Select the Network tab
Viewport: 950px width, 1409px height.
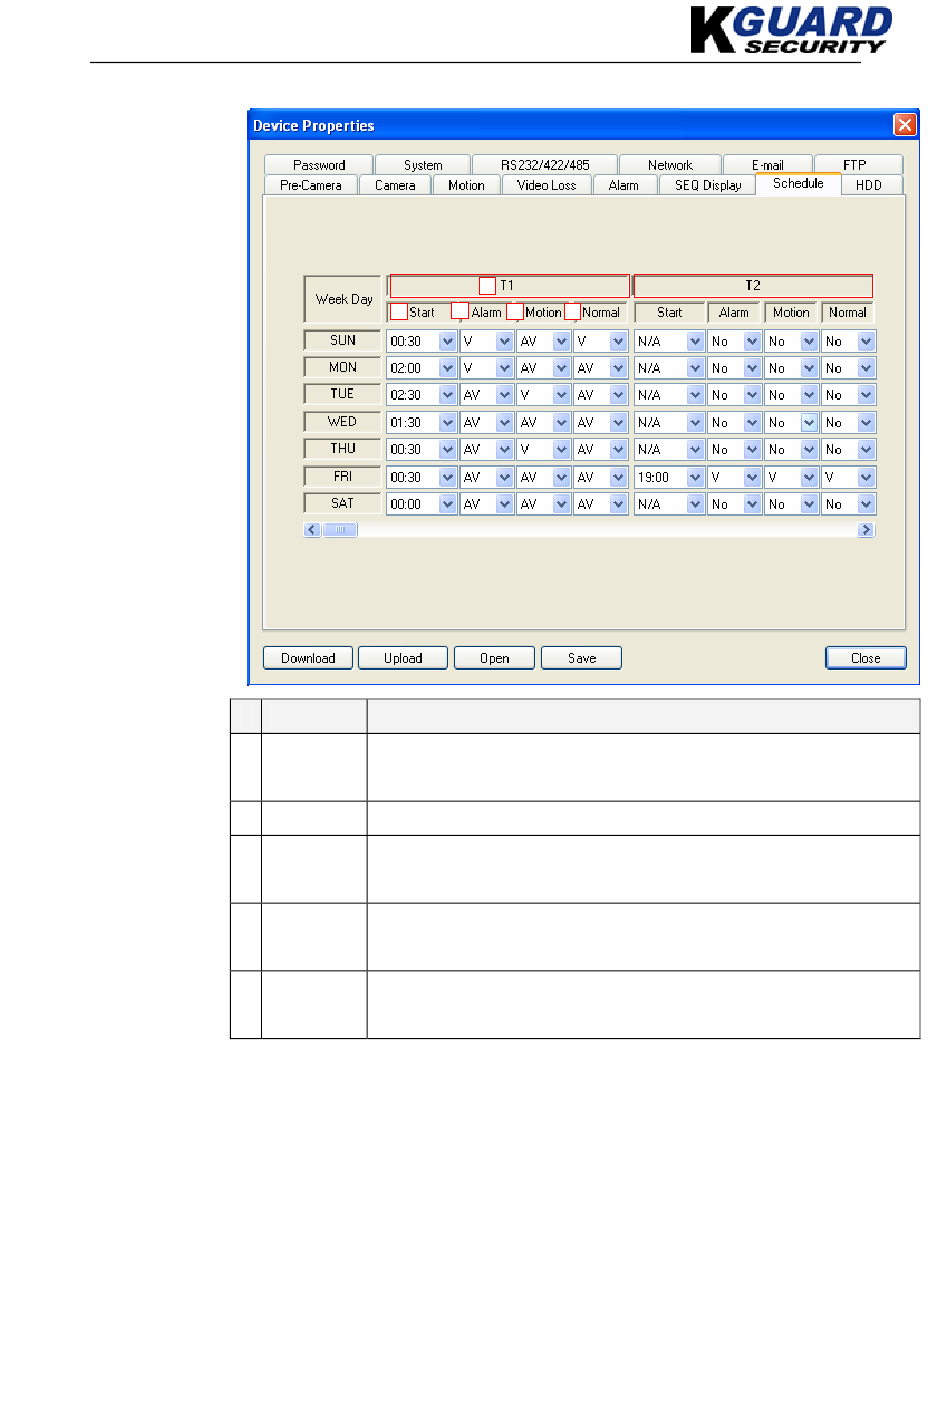pyautogui.click(x=670, y=165)
